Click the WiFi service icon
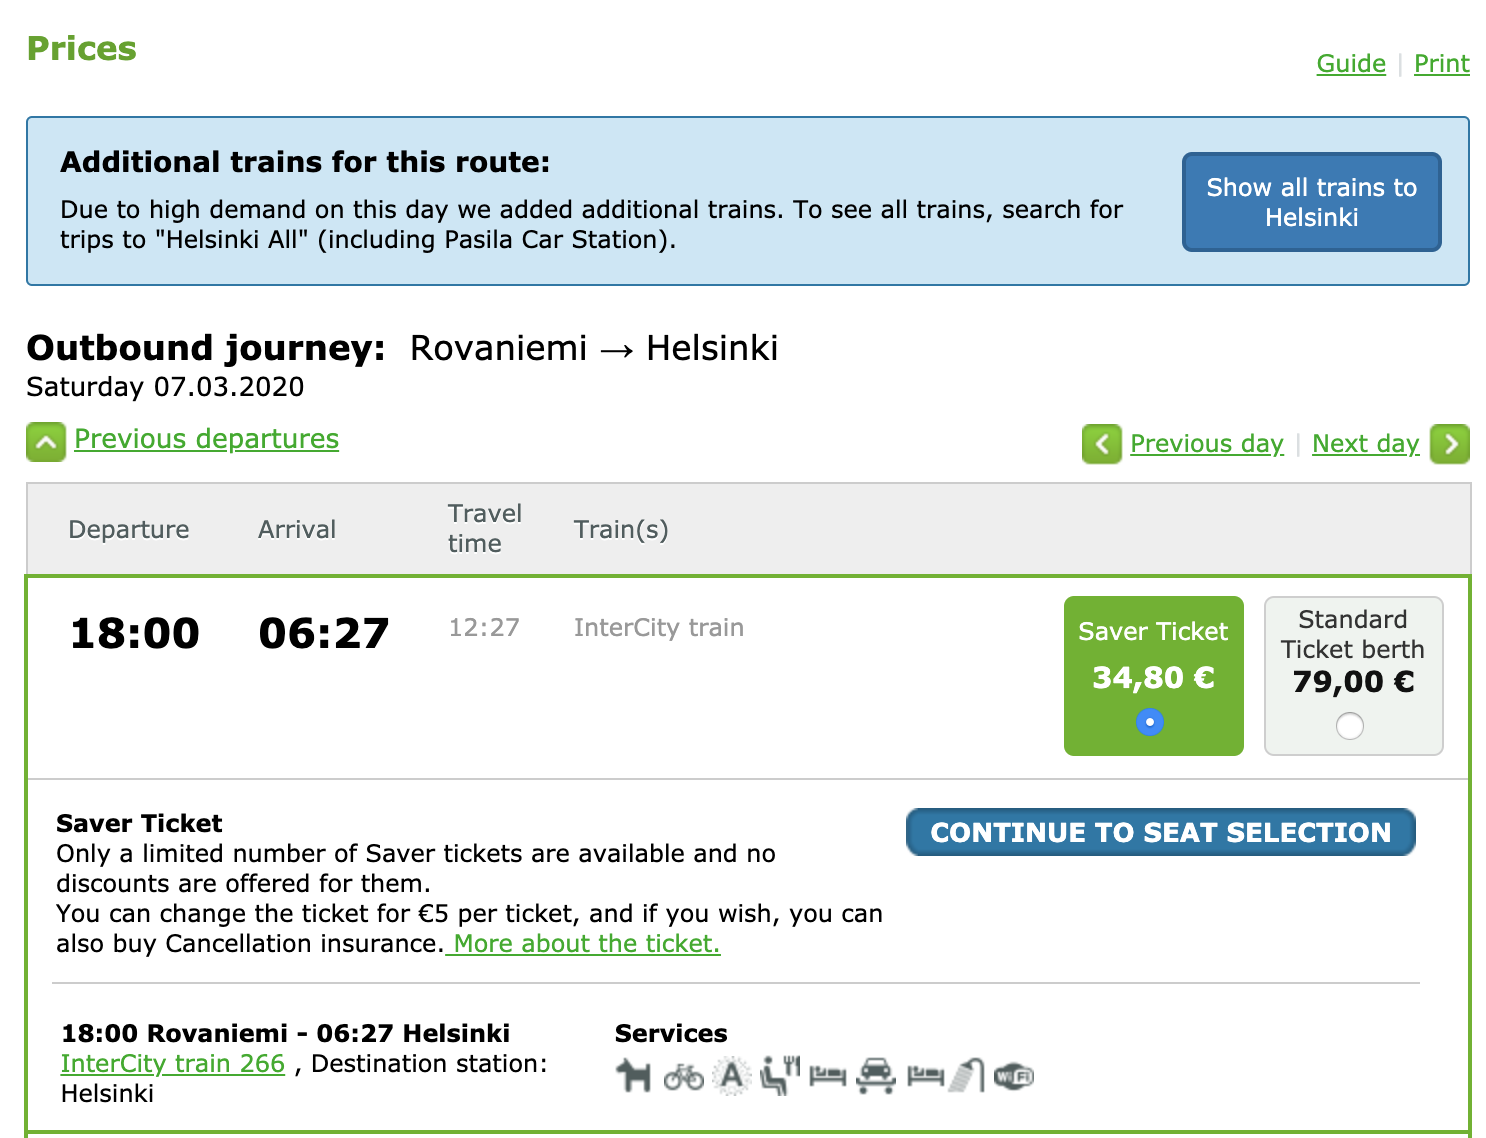 pyautogui.click(x=1014, y=1076)
